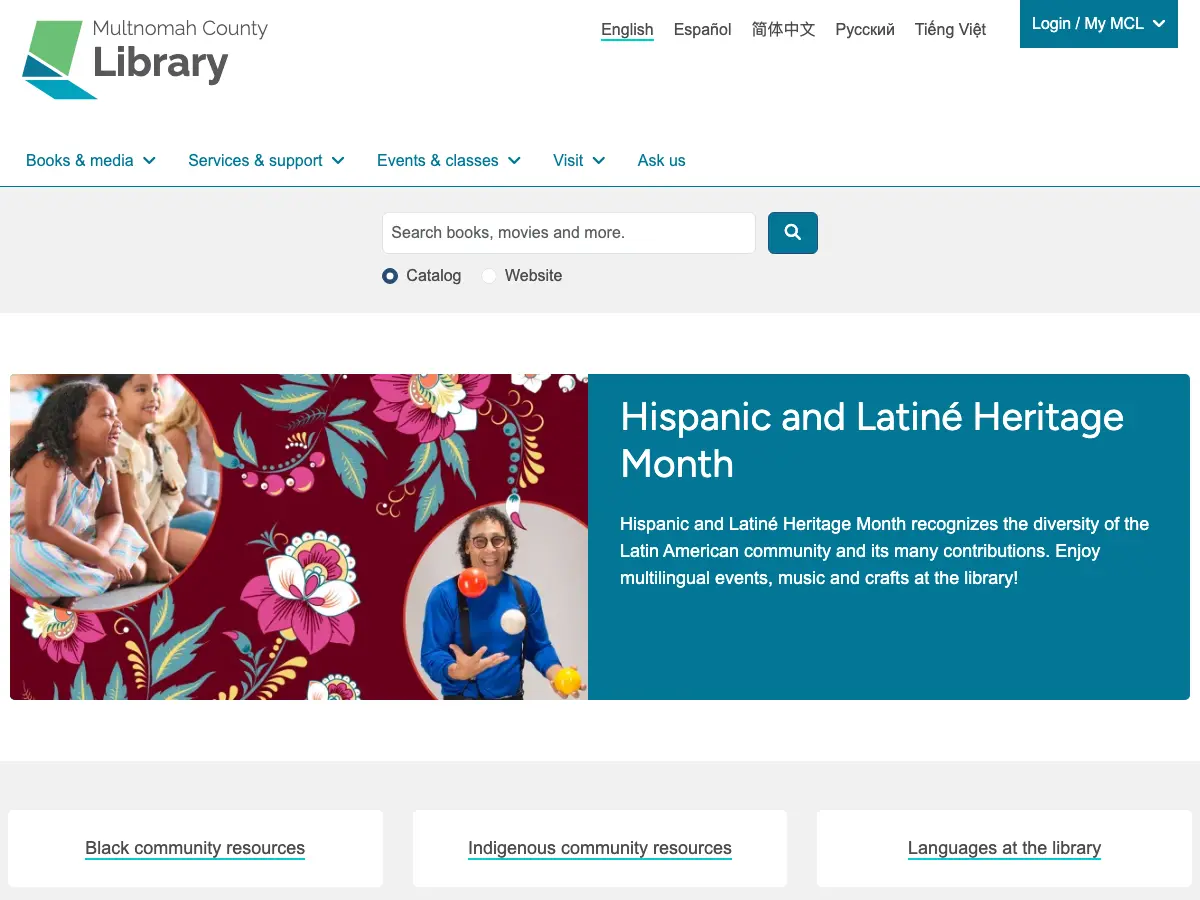This screenshot has width=1200, height=900.
Task: Switch language to Русский
Action: click(865, 30)
